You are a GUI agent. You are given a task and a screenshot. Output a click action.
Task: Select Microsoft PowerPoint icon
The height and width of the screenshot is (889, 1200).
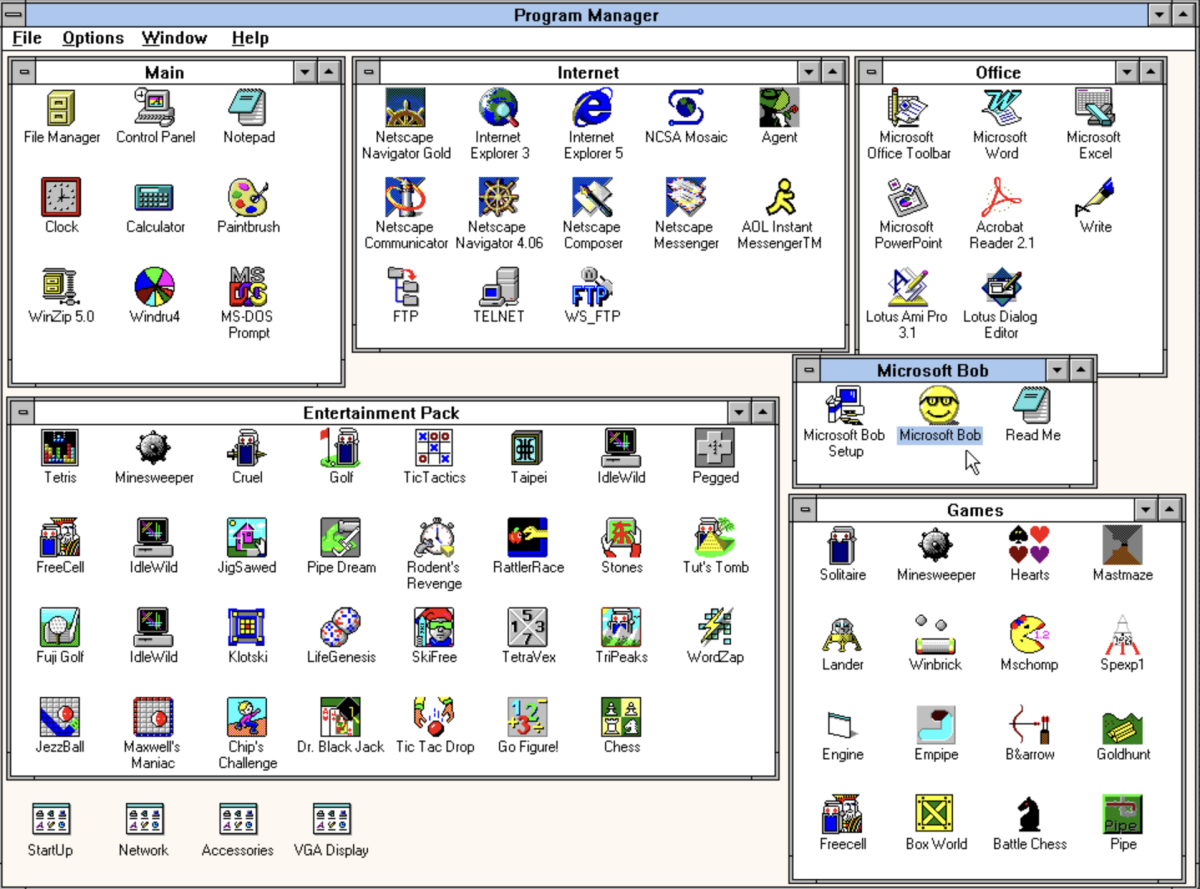tap(907, 198)
